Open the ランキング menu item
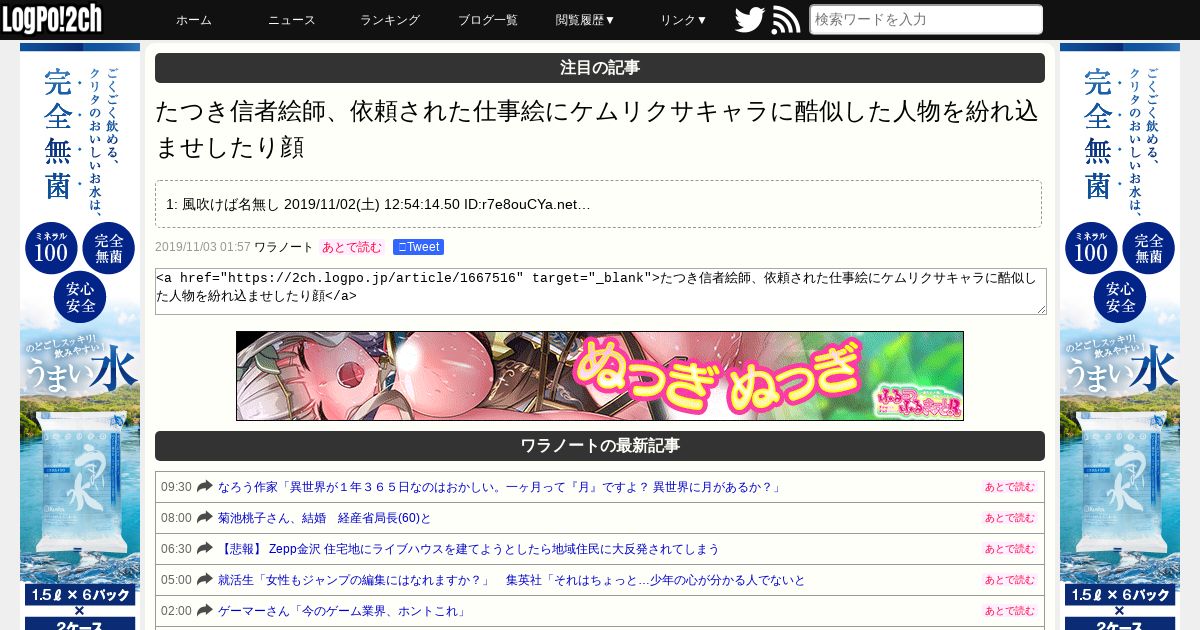This screenshot has height=630, width=1200. (390, 20)
